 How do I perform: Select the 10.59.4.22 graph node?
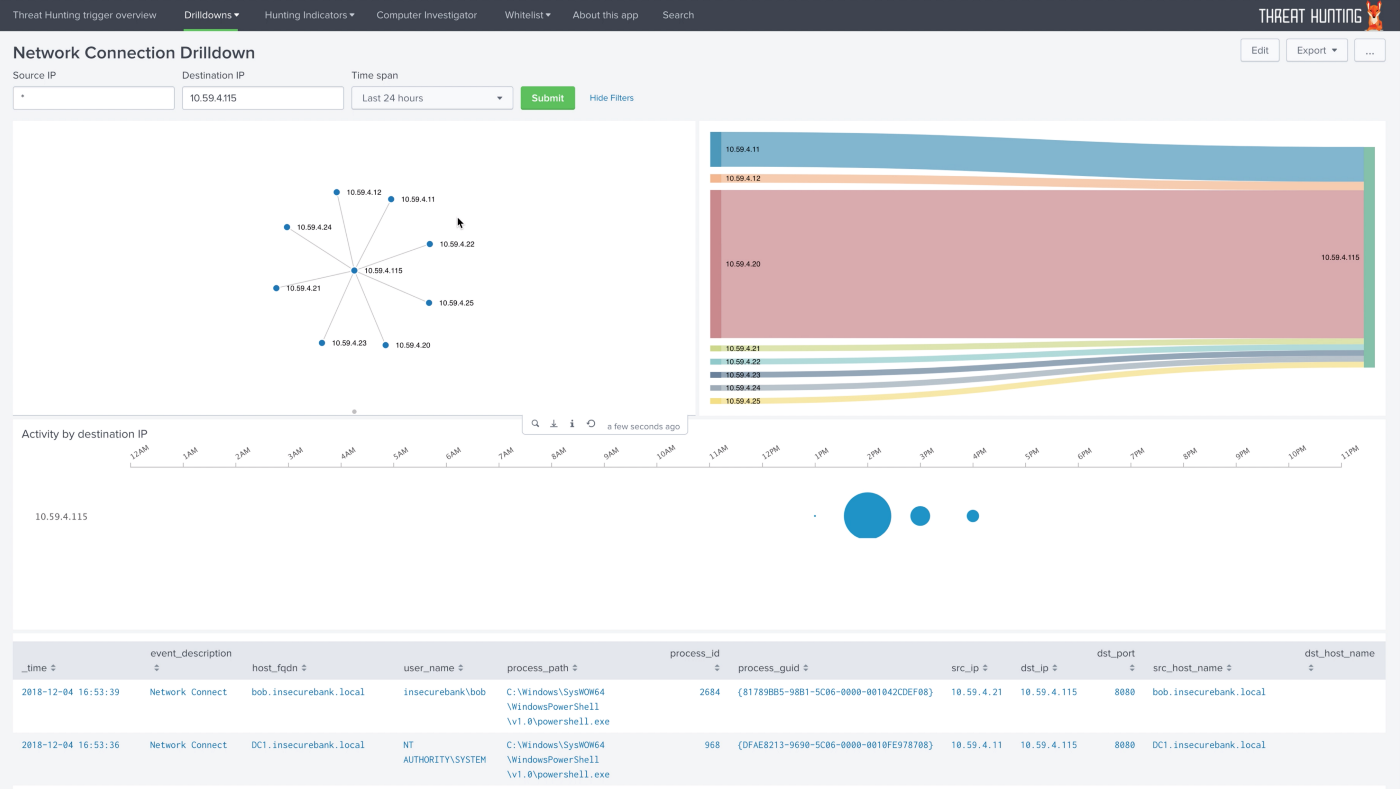pyautogui.click(x=430, y=244)
